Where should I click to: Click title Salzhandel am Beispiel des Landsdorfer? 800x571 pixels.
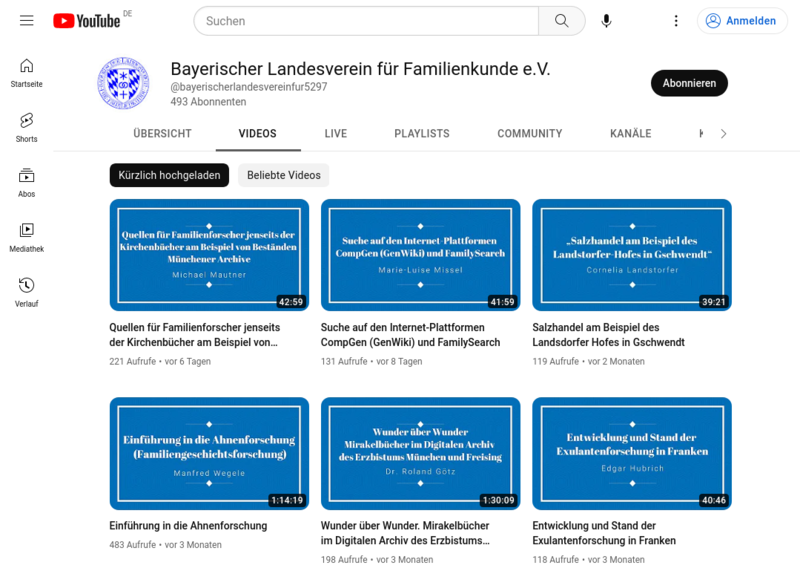(x=608, y=335)
